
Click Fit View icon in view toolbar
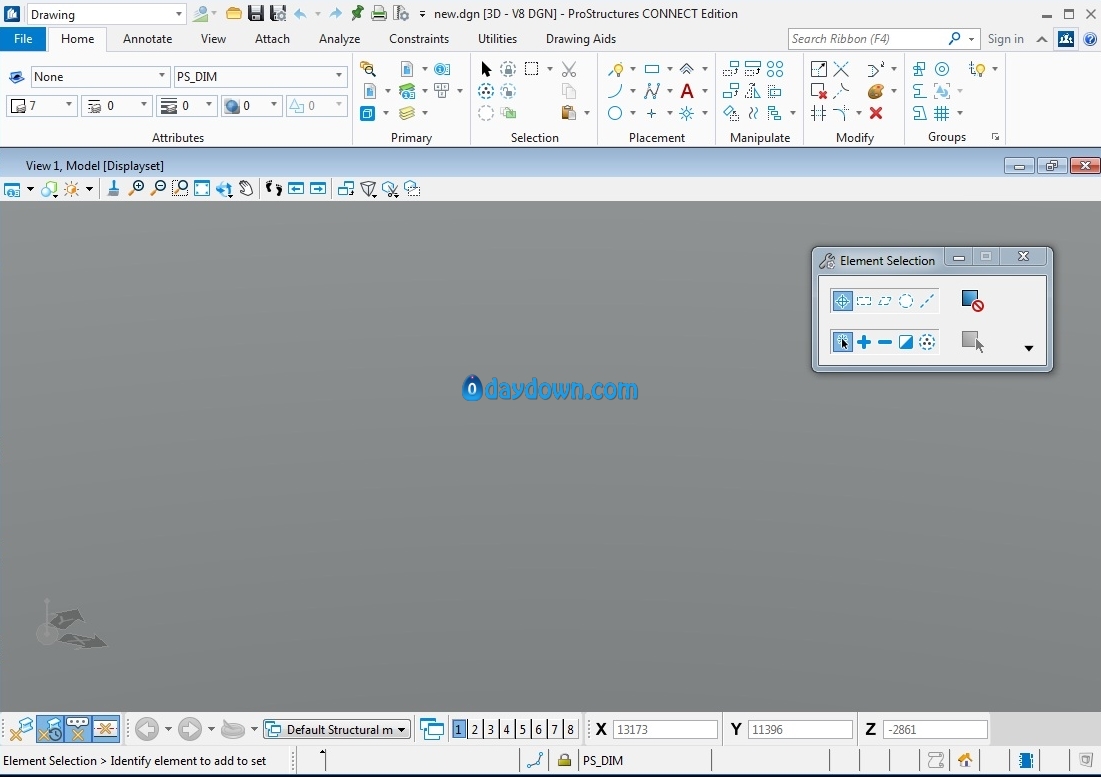202,188
